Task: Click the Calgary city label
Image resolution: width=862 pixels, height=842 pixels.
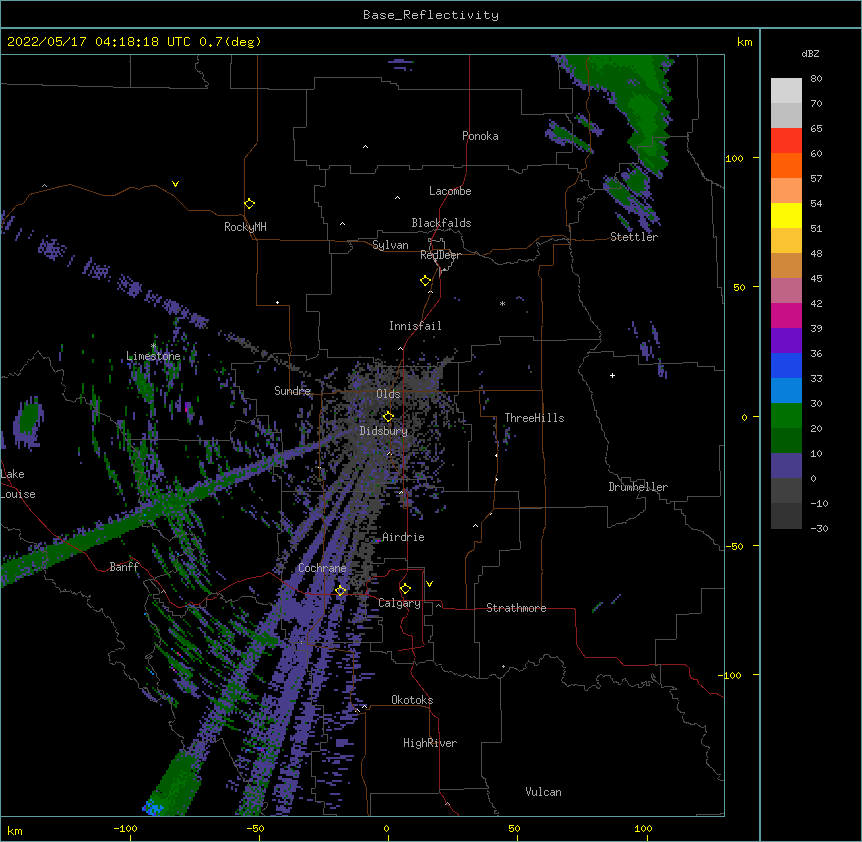Action: [399, 603]
